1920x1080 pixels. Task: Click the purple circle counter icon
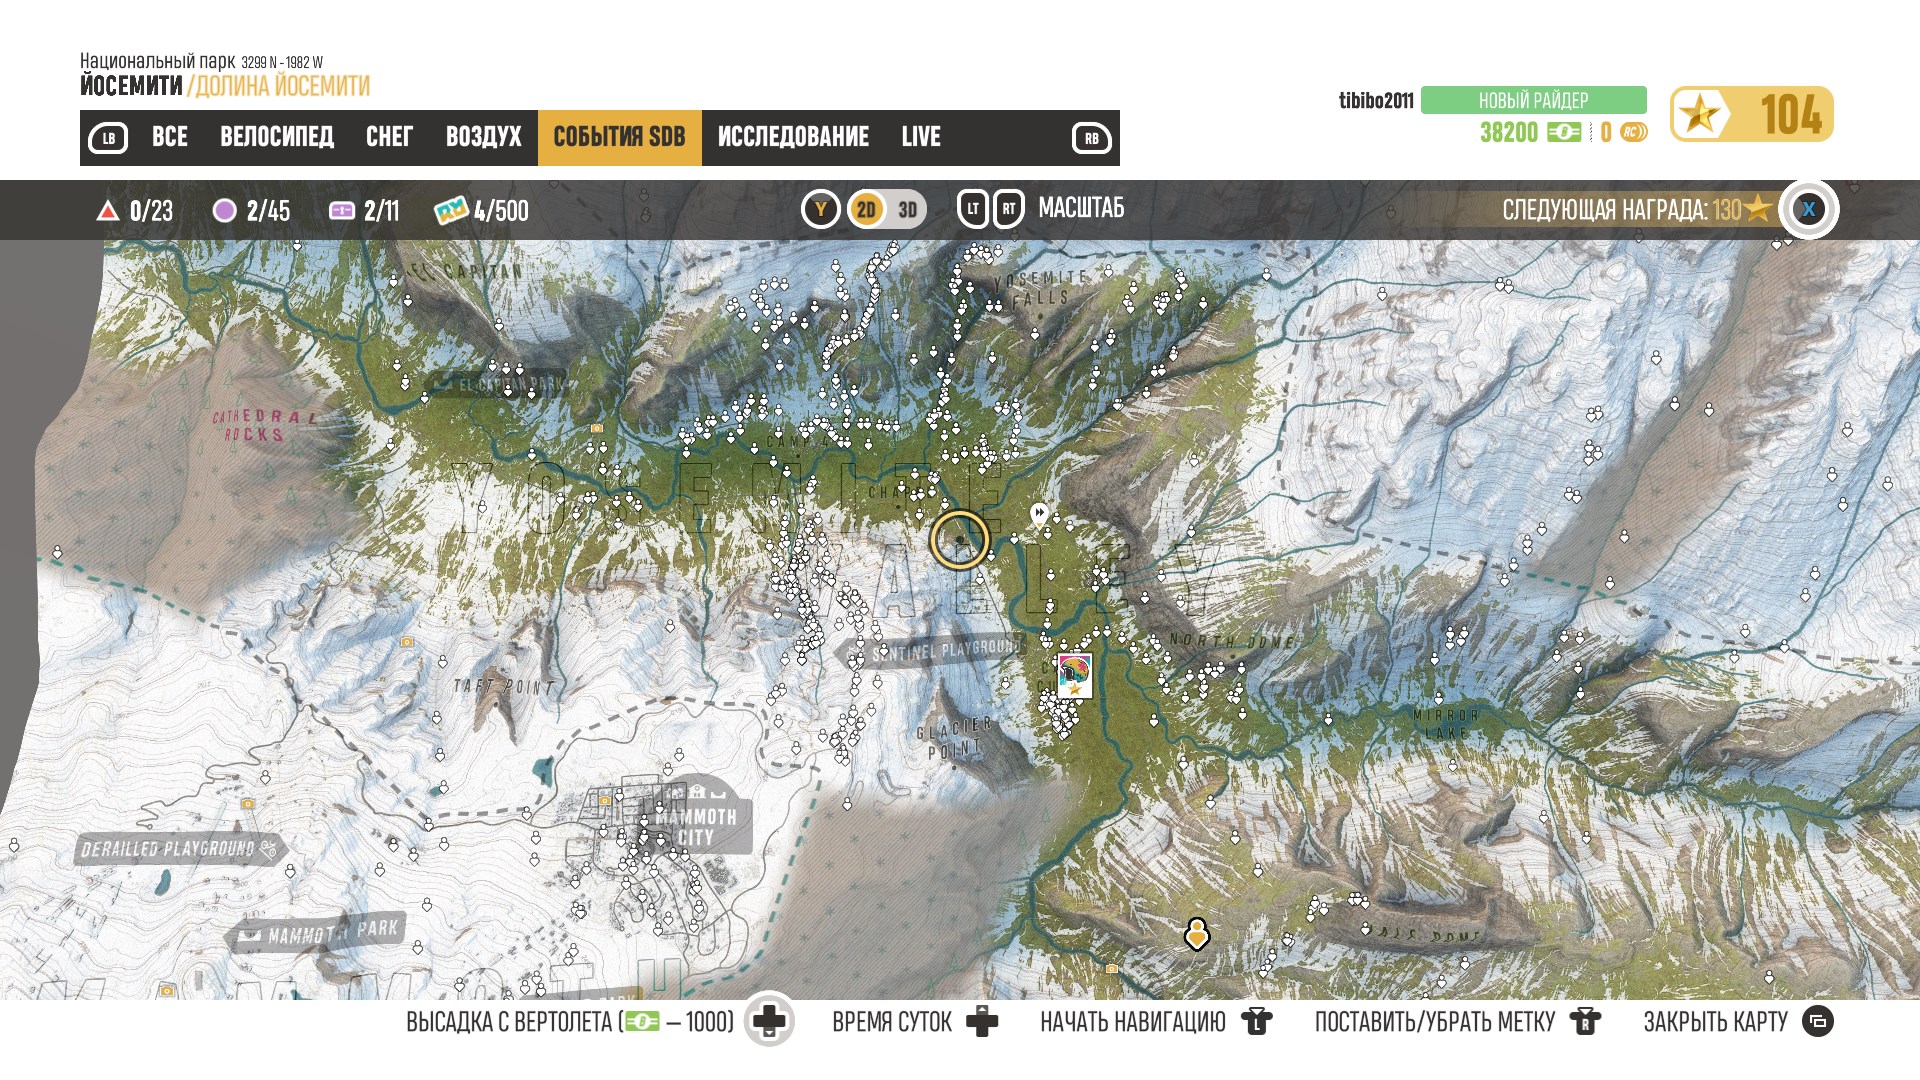[225, 210]
